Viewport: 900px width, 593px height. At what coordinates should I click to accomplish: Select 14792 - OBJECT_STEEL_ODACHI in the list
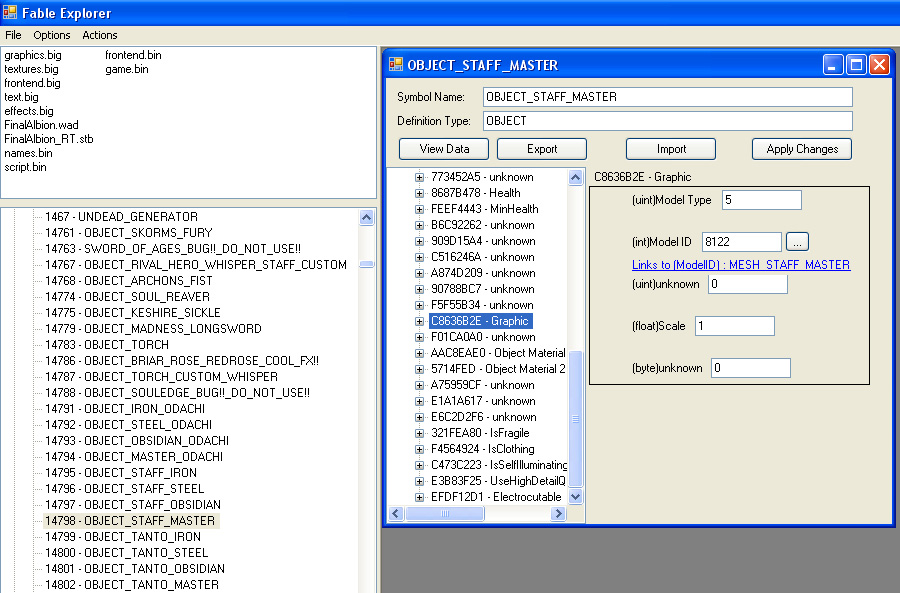coord(128,425)
